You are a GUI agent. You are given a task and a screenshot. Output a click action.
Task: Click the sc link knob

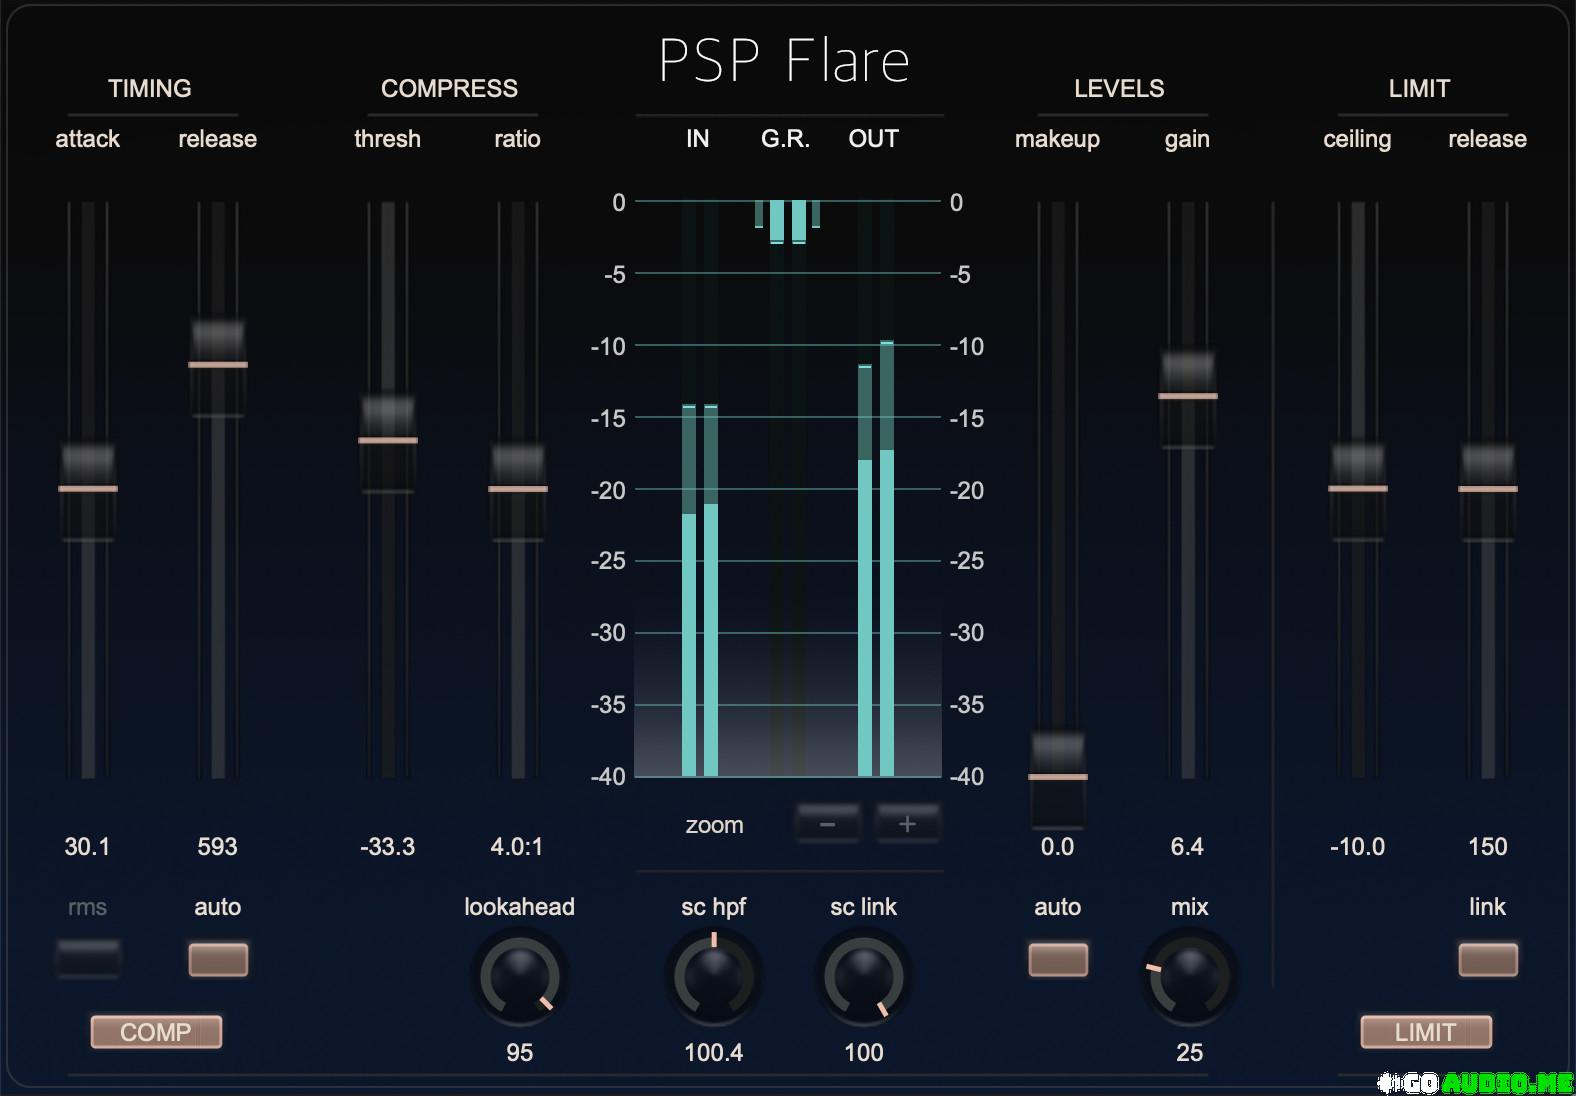(x=863, y=977)
